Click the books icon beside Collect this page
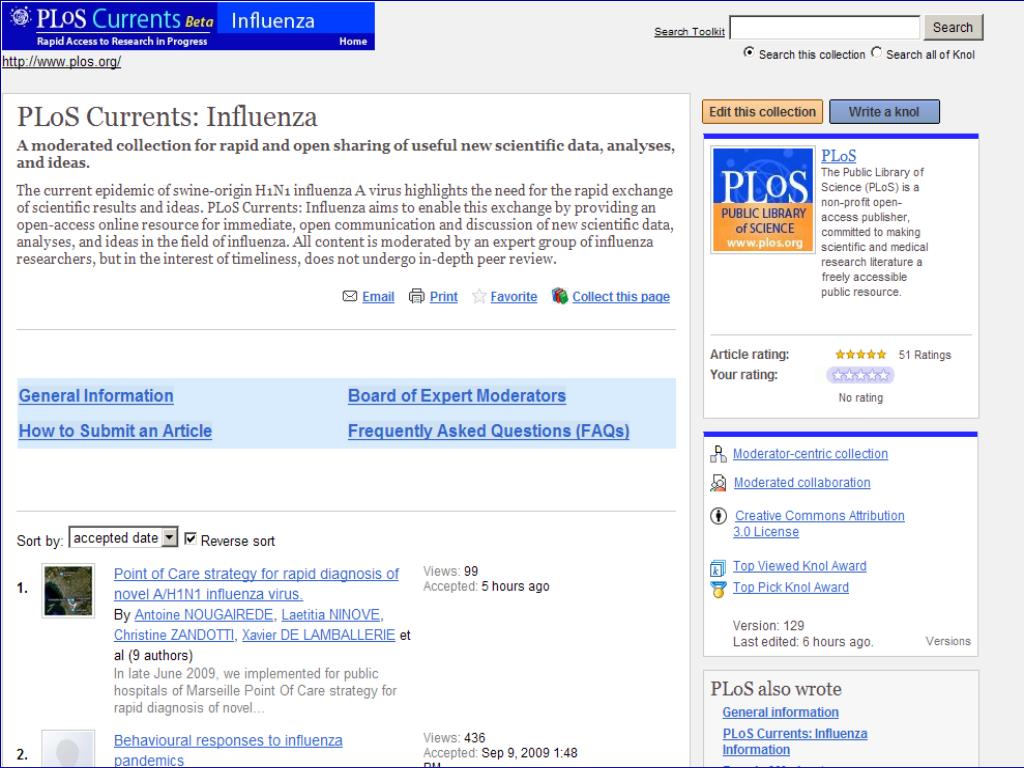The width and height of the screenshot is (1024, 768). [560, 296]
